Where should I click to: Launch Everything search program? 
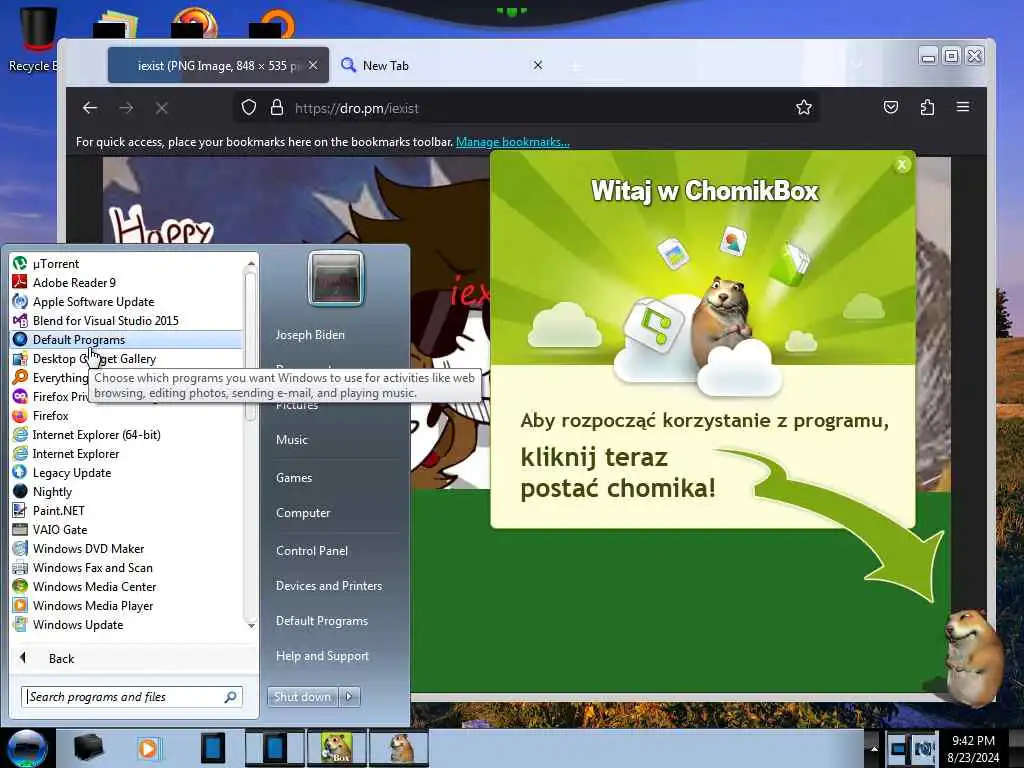50,377
